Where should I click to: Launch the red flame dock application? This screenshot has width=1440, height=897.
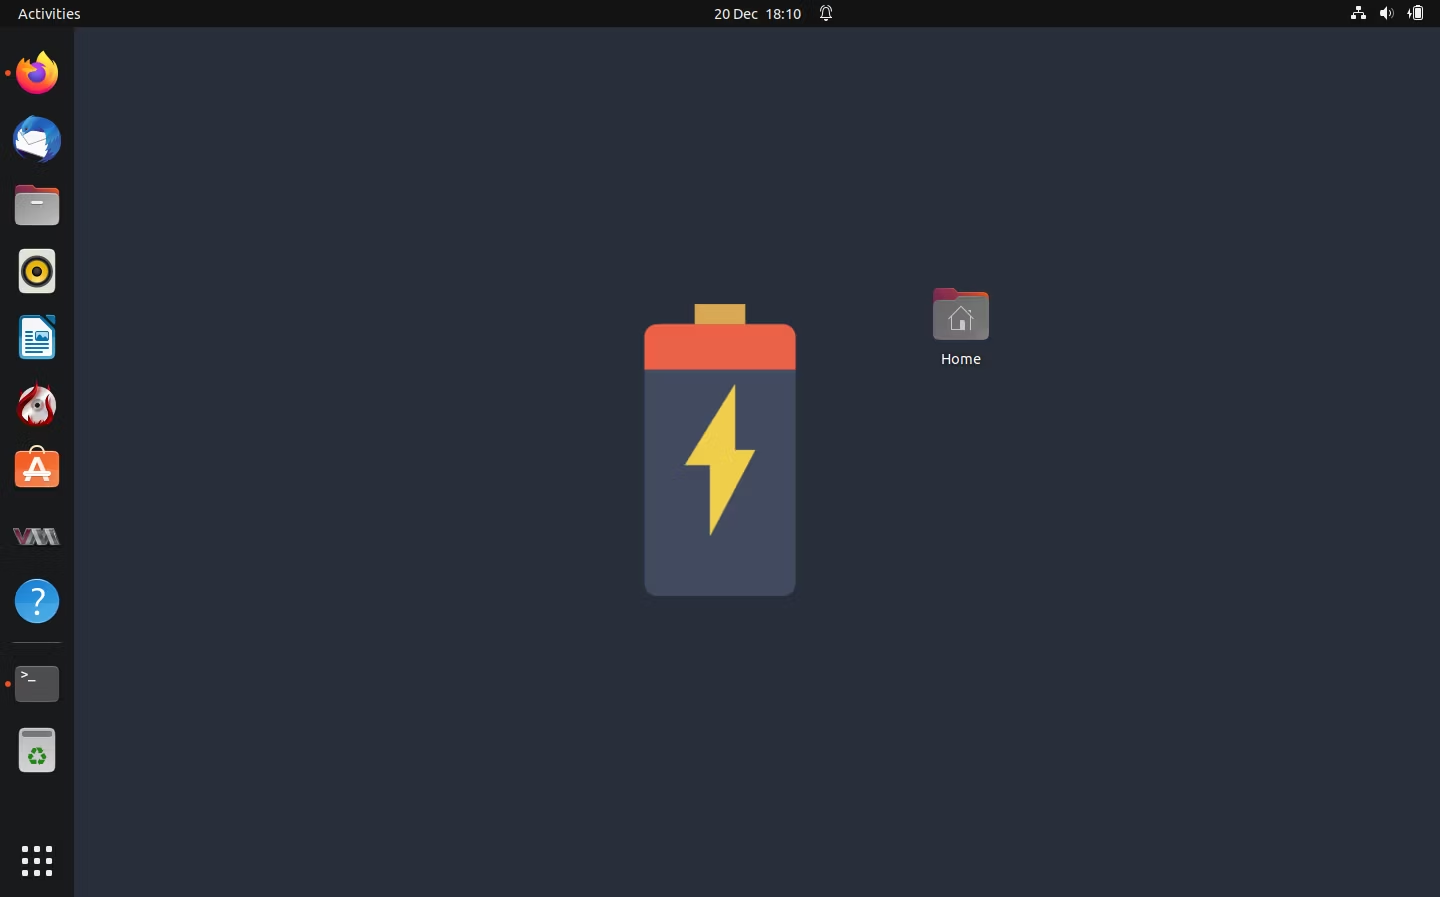(x=37, y=404)
